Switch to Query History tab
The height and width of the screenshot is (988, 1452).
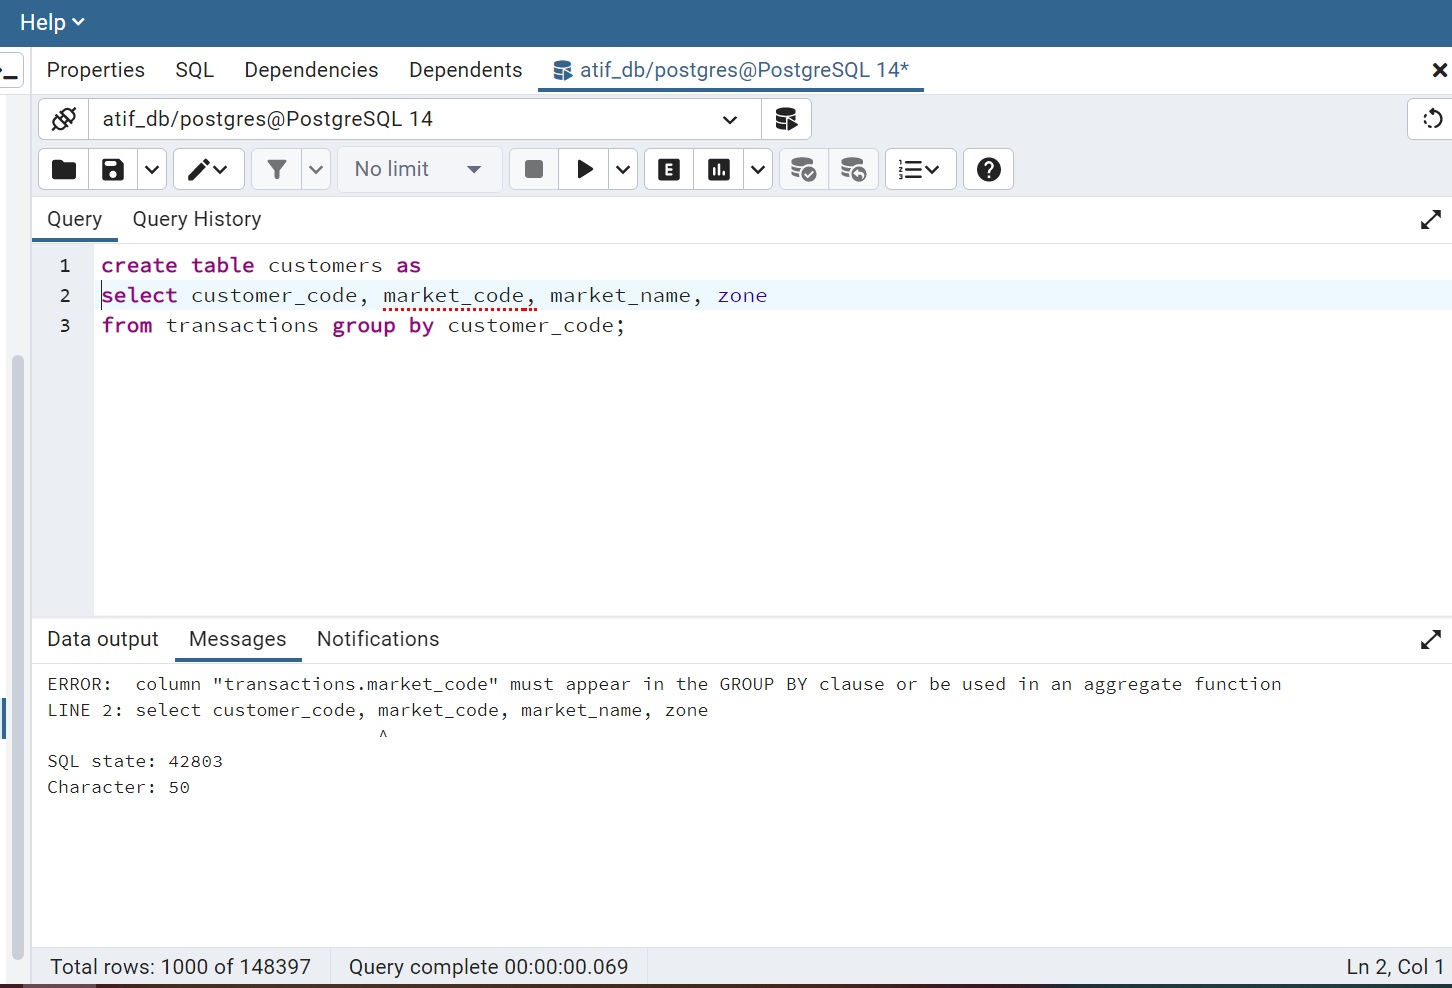coord(197,219)
